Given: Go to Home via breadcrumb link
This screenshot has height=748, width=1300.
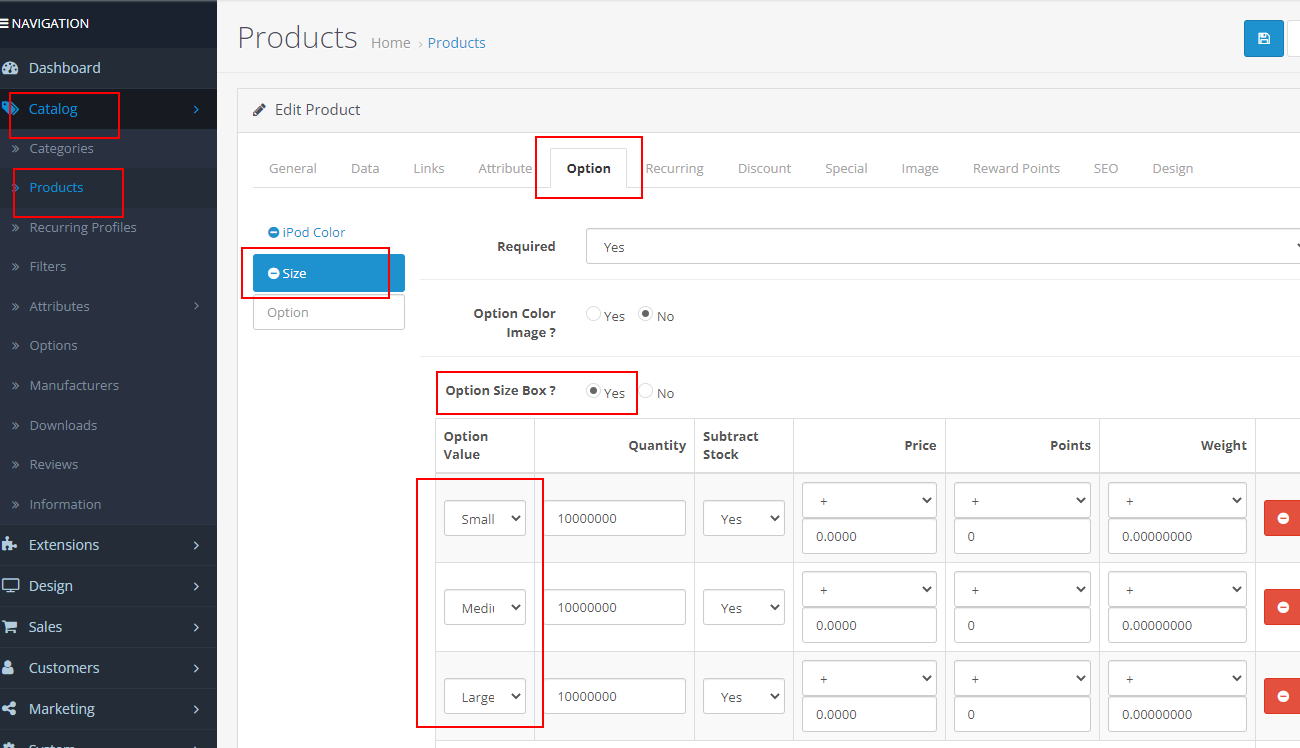Looking at the screenshot, I should [x=390, y=42].
